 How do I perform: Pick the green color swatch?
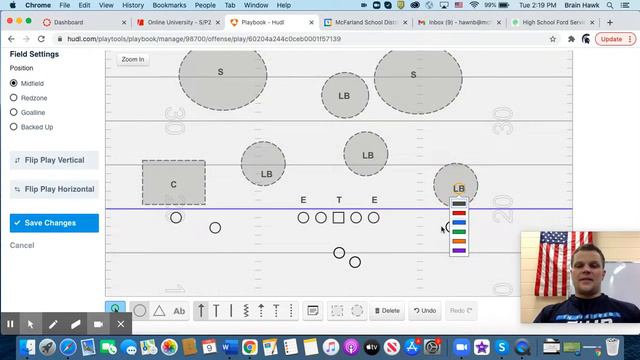(x=459, y=232)
